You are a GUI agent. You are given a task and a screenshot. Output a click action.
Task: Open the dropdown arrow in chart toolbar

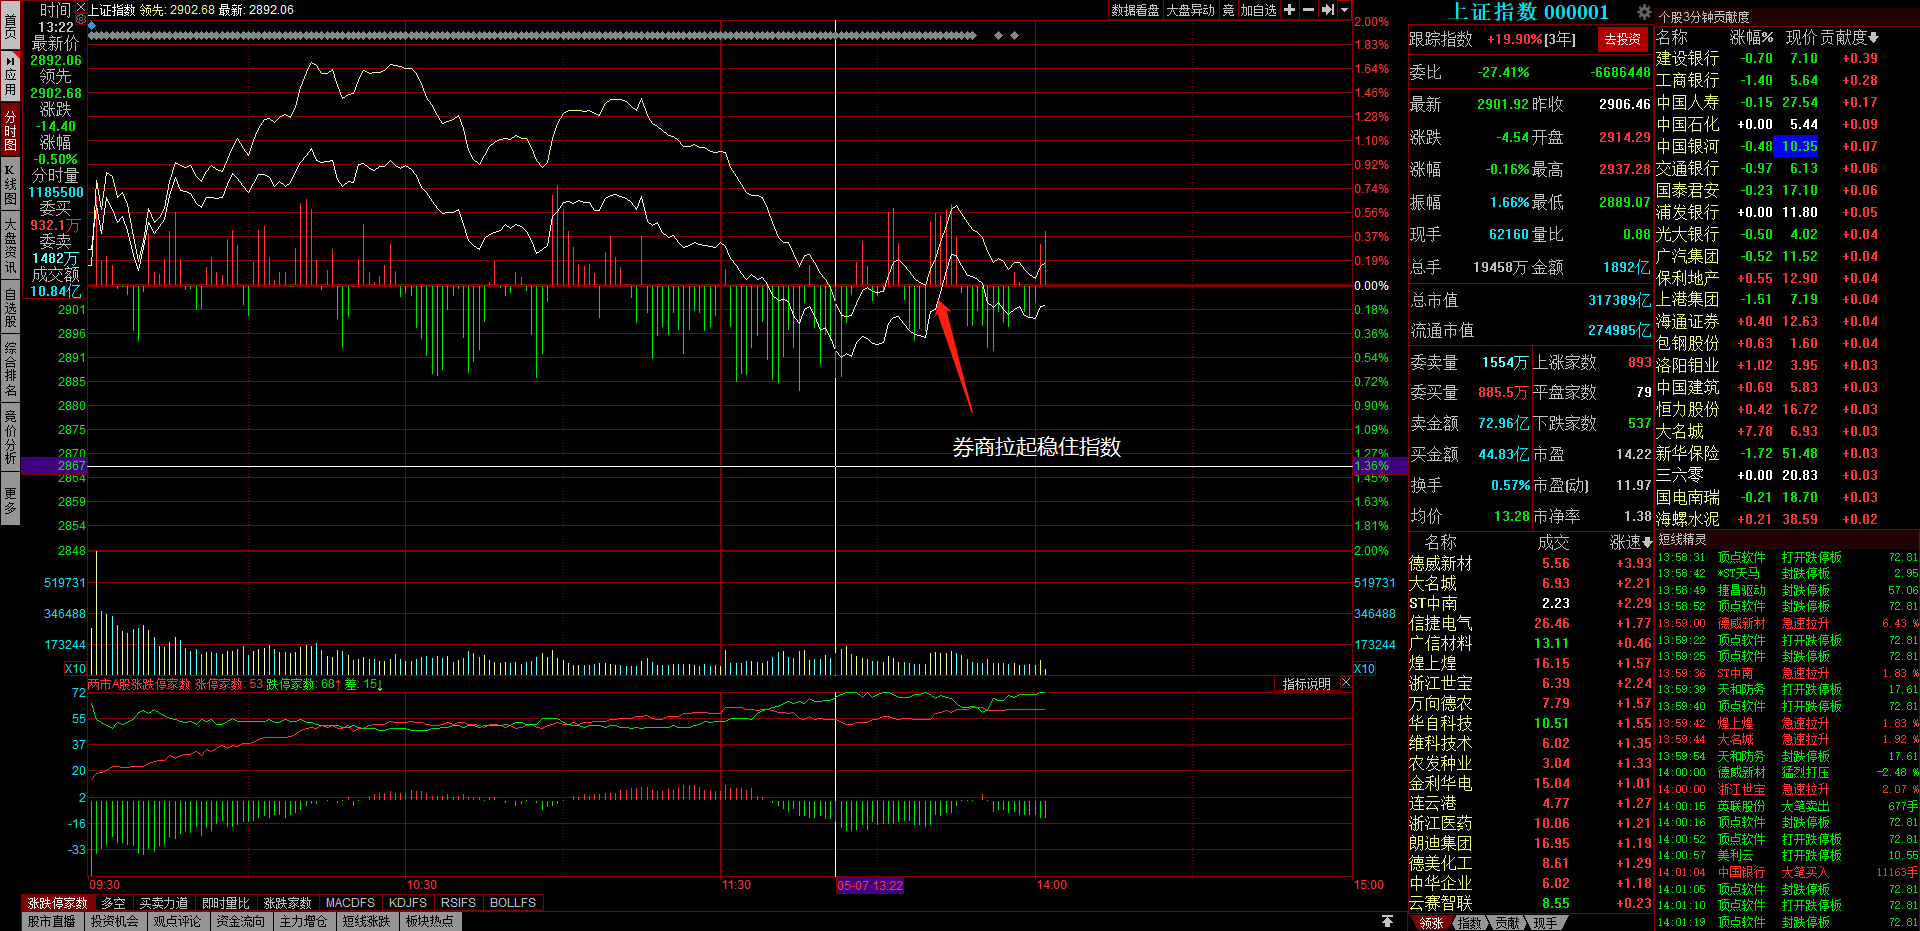pos(1344,10)
